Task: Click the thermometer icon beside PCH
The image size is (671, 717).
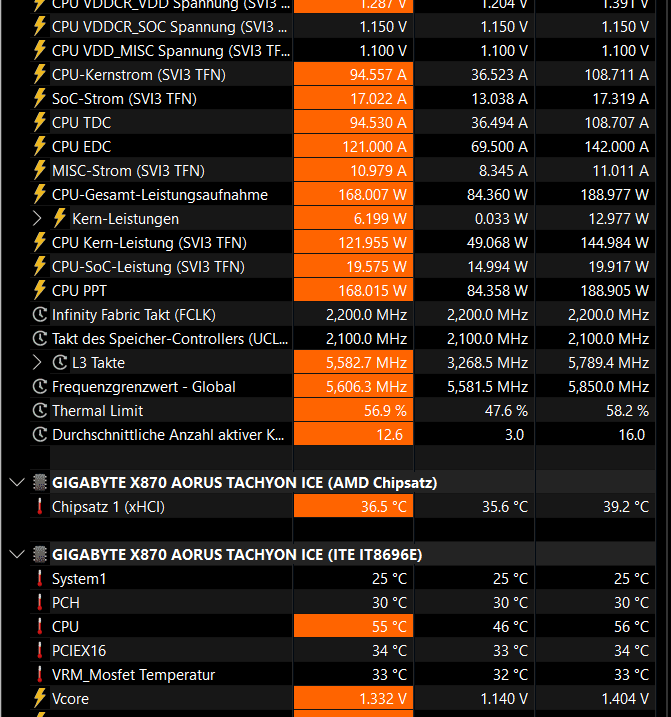Action: click(40, 603)
